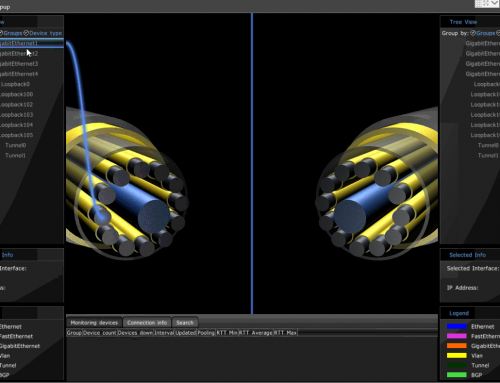Click the scatter-dots icon beside the grid icon
Image resolution: width=500 pixels, height=383 pixels.
point(486,3)
